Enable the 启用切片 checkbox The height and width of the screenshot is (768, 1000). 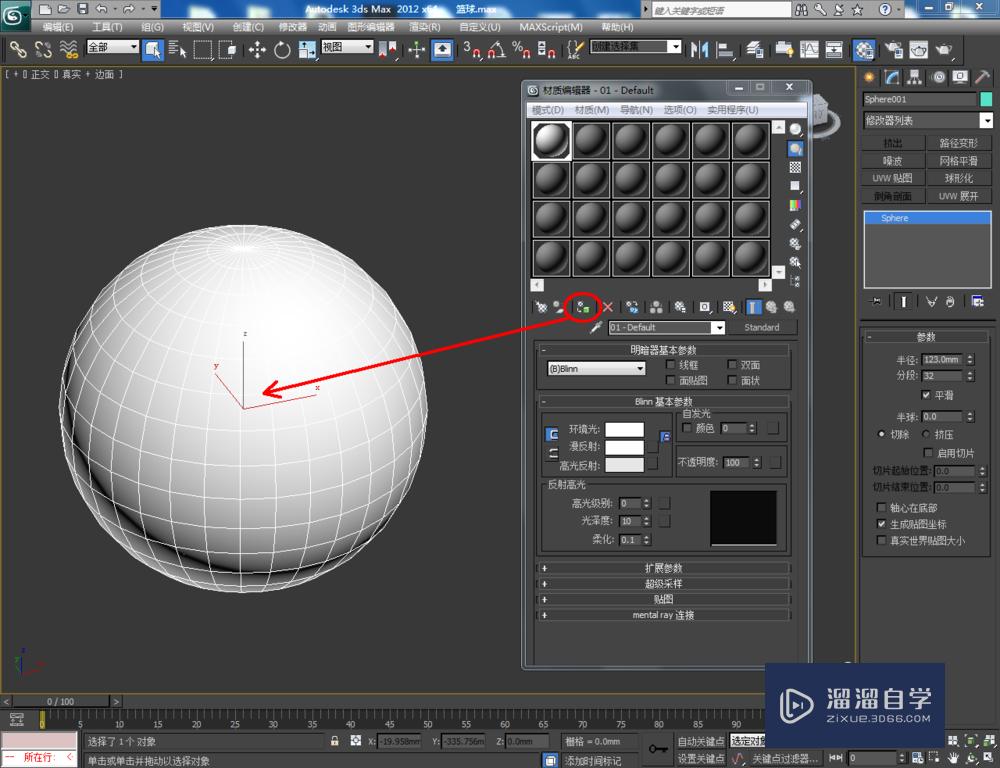click(927, 452)
